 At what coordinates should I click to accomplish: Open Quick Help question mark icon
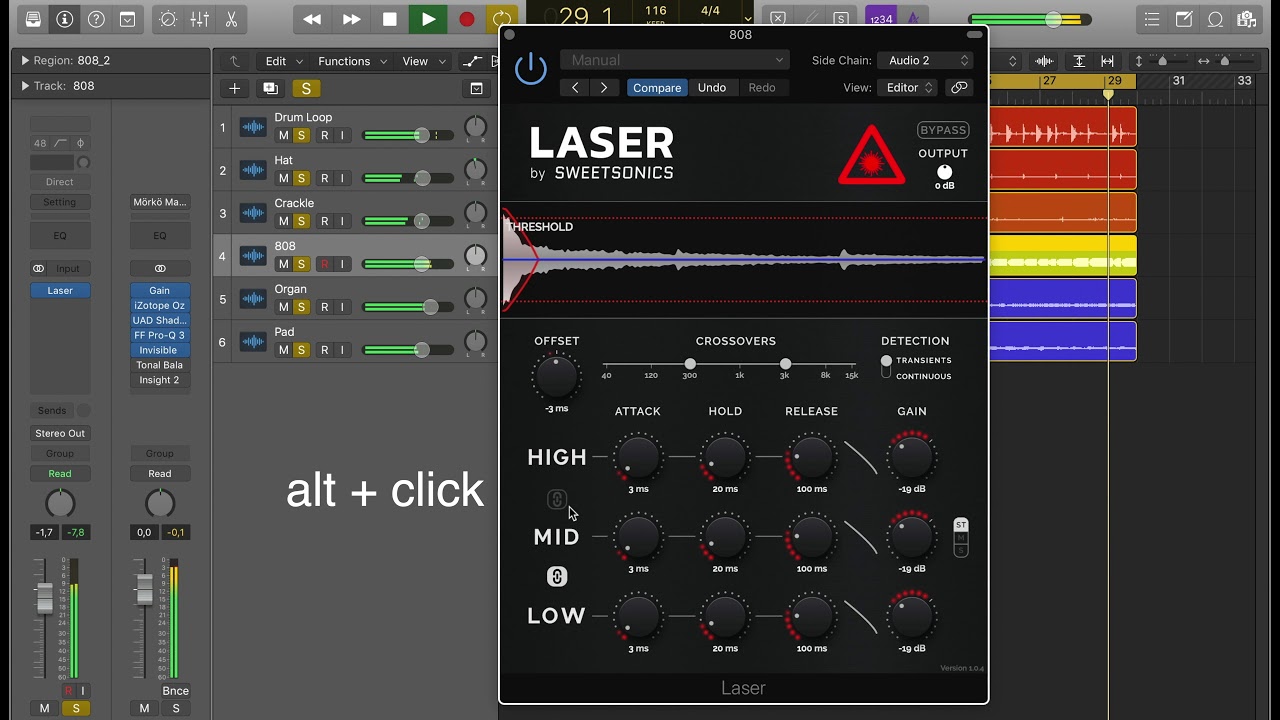(x=96, y=19)
